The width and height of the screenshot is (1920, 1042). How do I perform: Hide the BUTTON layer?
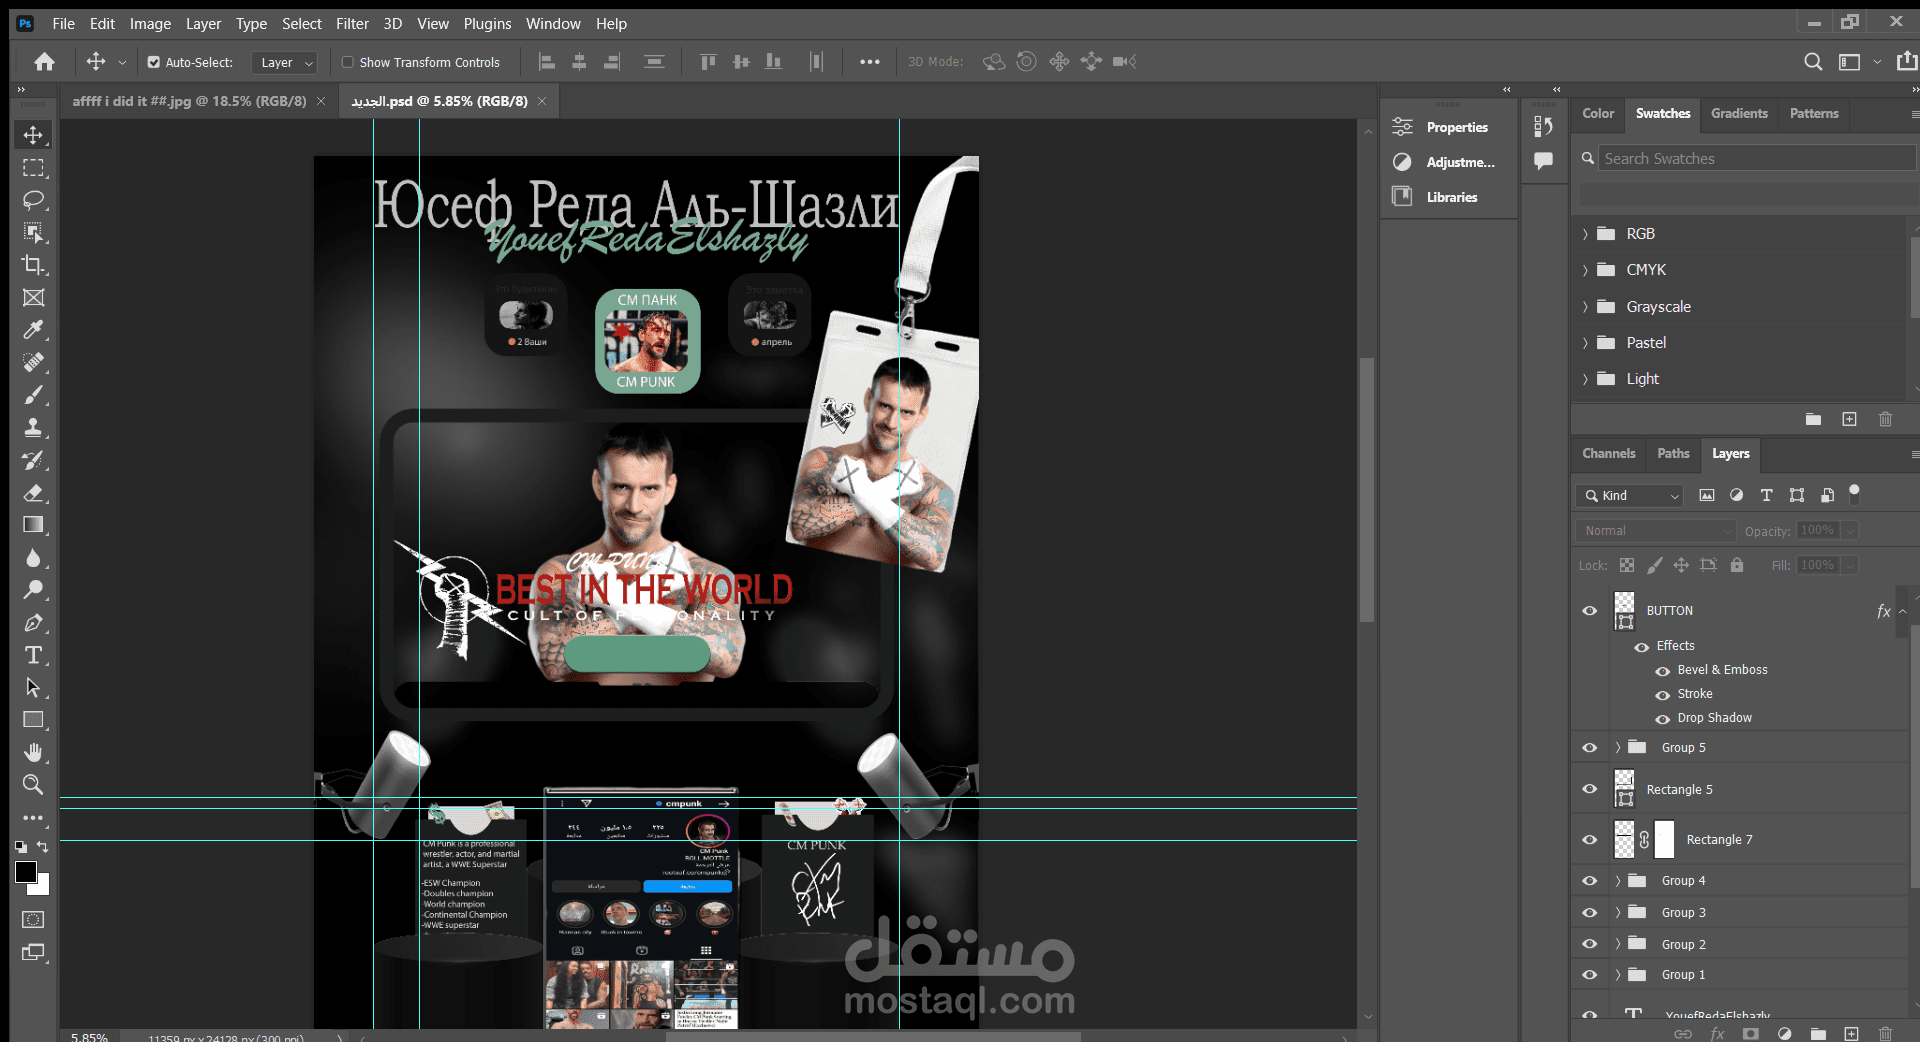(x=1590, y=611)
